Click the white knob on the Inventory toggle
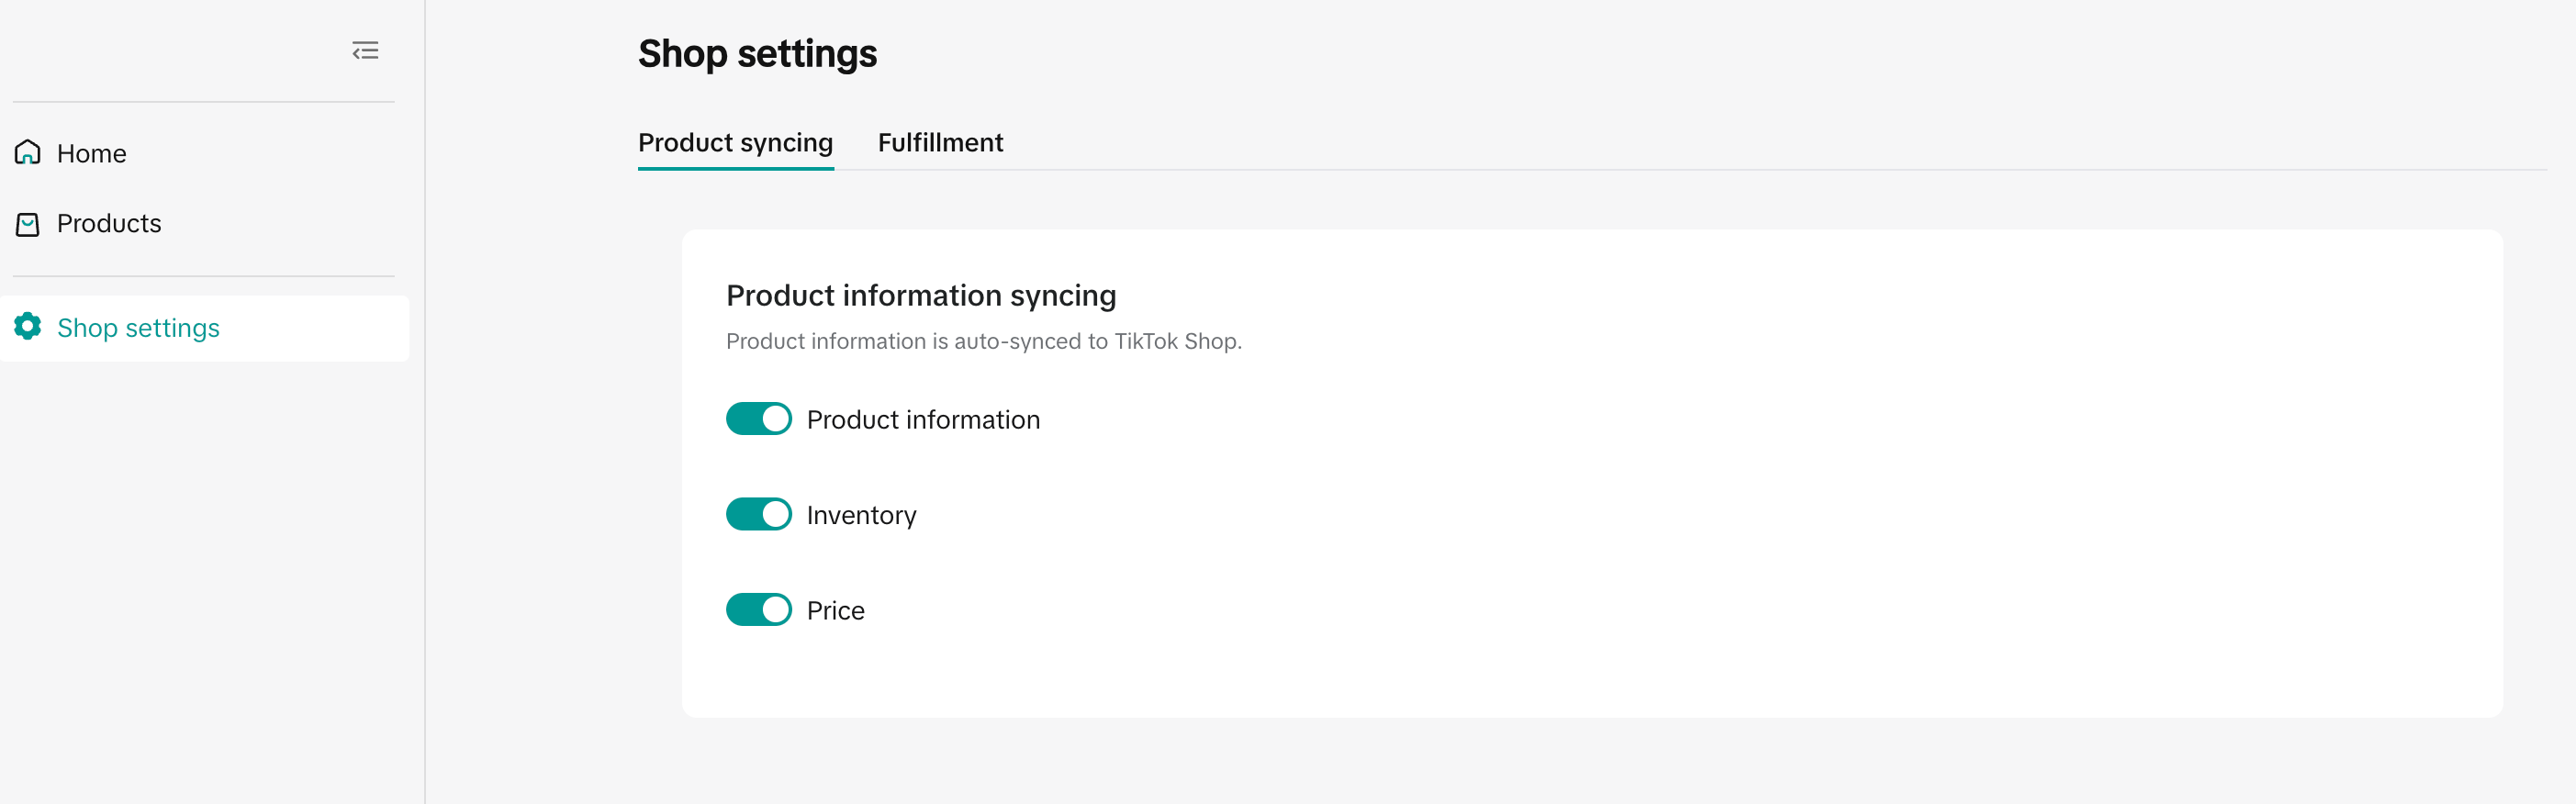This screenshot has width=2576, height=804. tap(775, 514)
